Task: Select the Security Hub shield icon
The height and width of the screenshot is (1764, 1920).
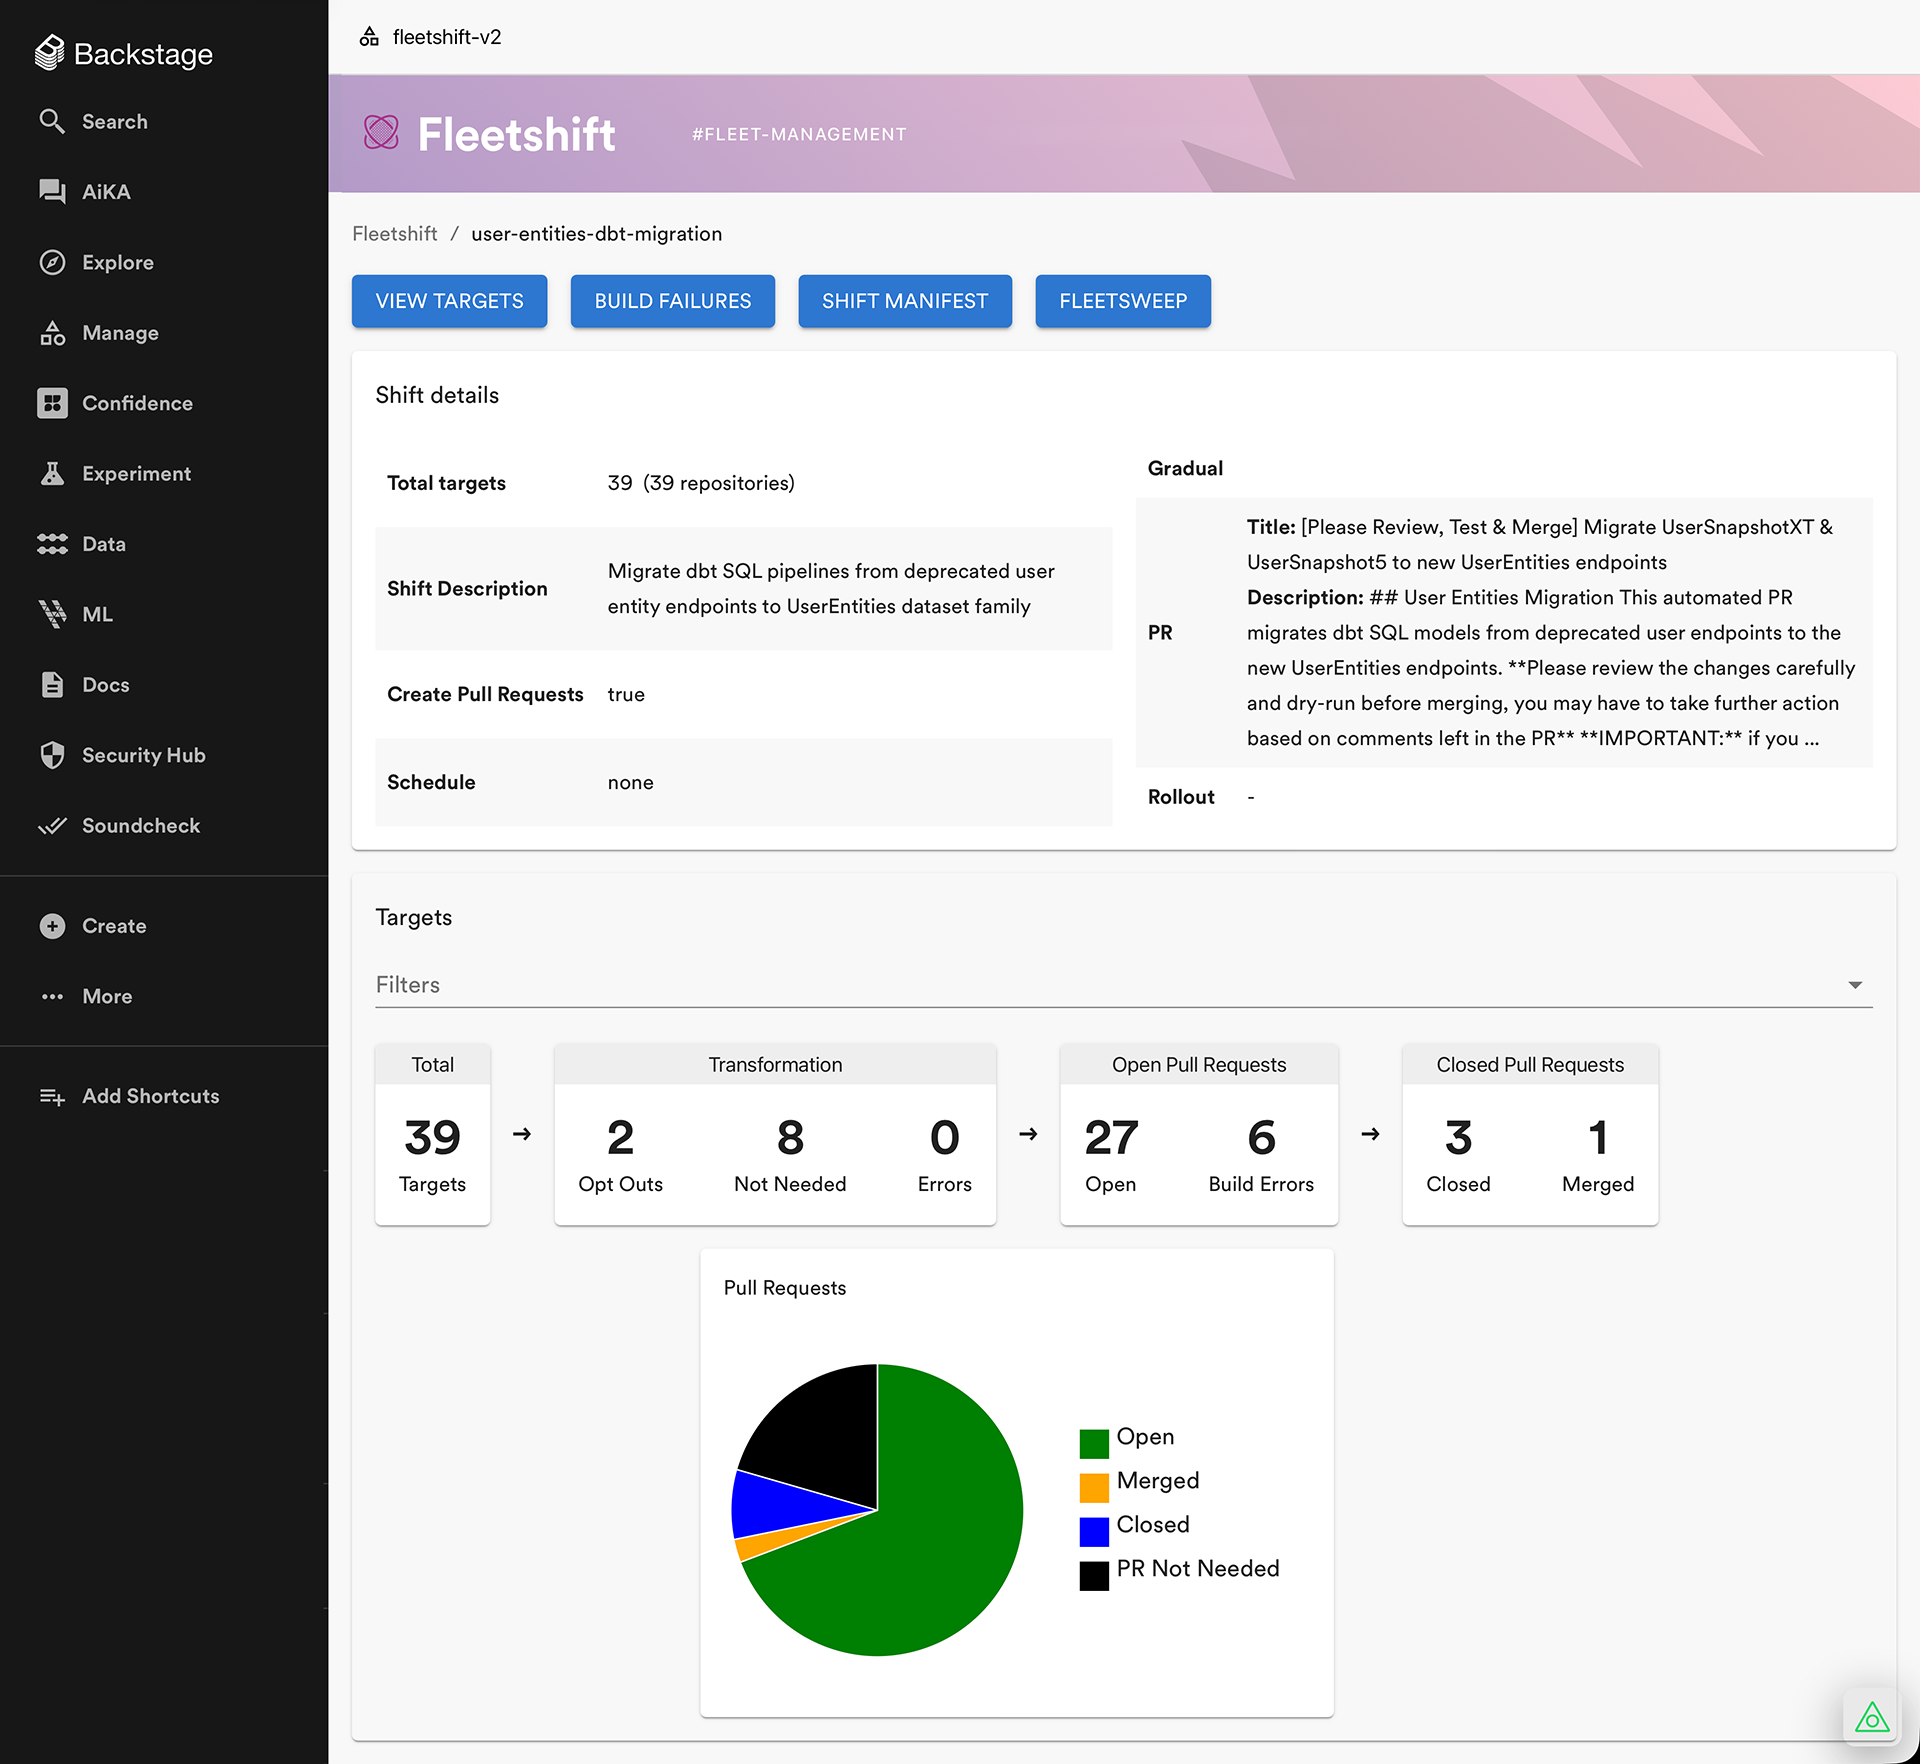Action: (53, 755)
